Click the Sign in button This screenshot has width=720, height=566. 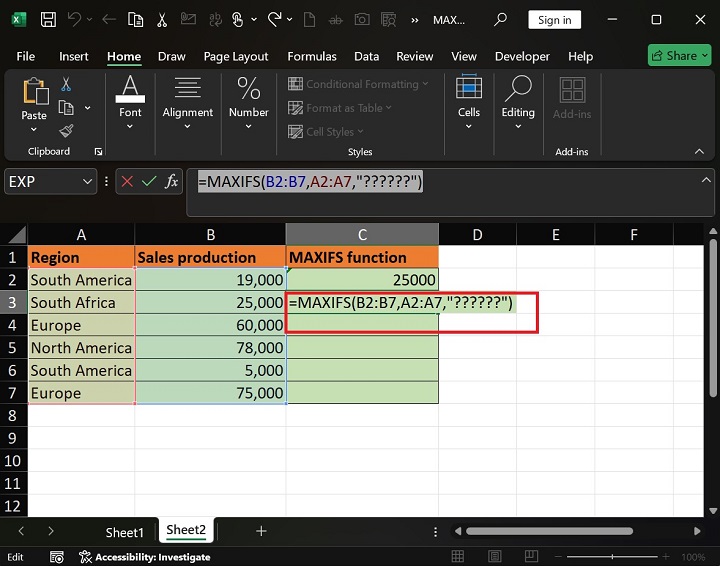554,19
